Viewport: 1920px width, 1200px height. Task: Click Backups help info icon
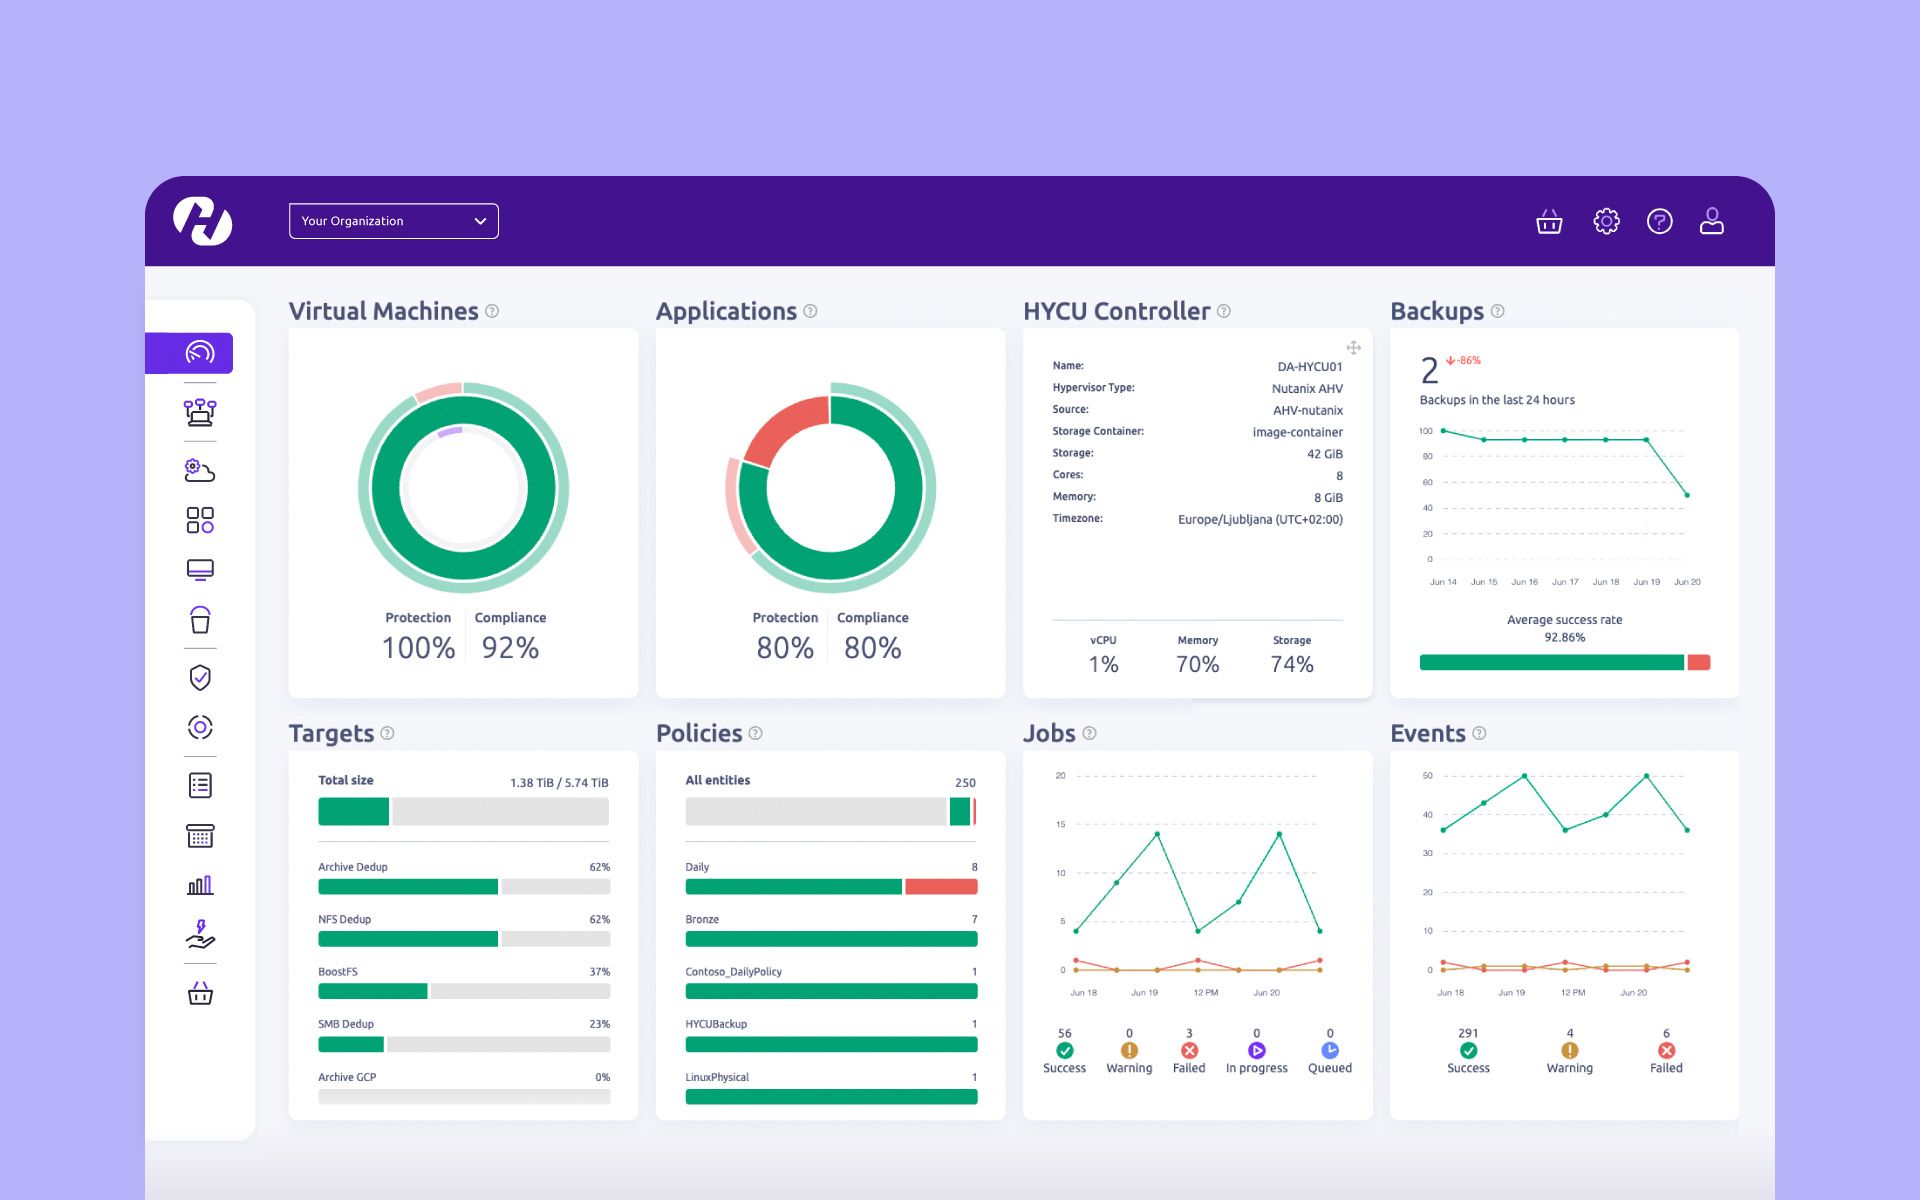[x=1497, y=311]
